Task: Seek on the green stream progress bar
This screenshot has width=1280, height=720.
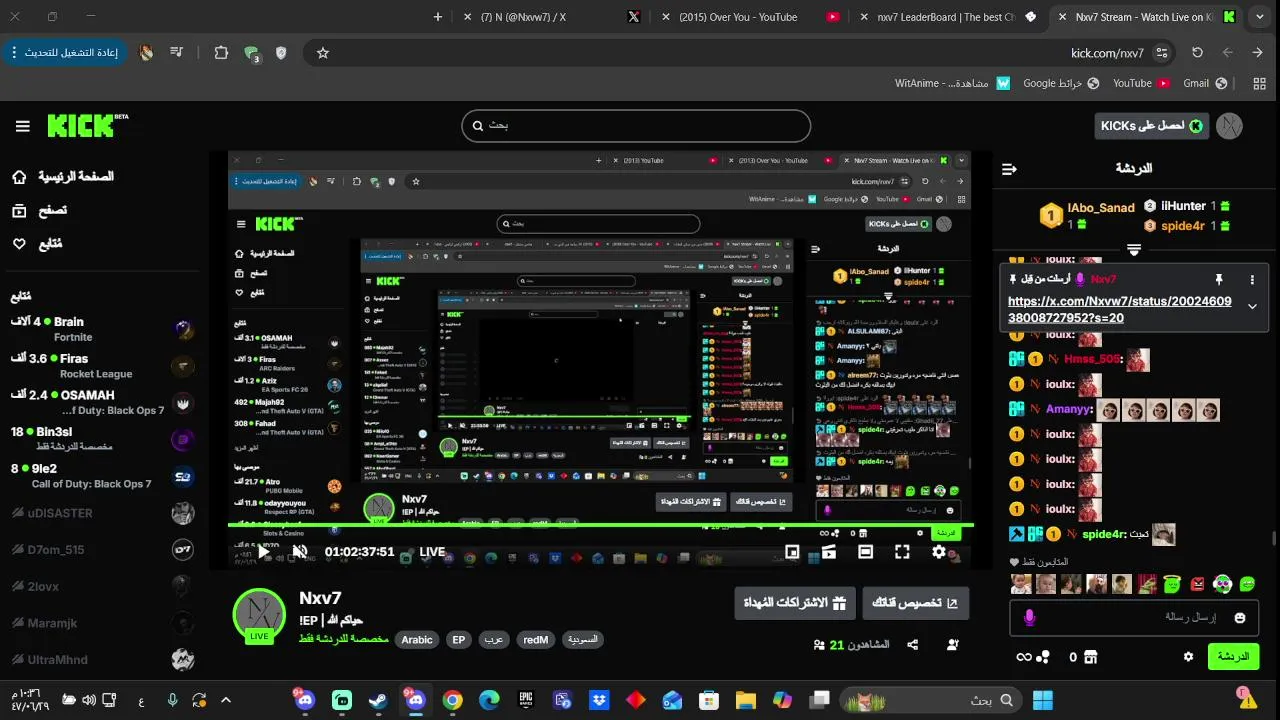Action: pos(600,525)
